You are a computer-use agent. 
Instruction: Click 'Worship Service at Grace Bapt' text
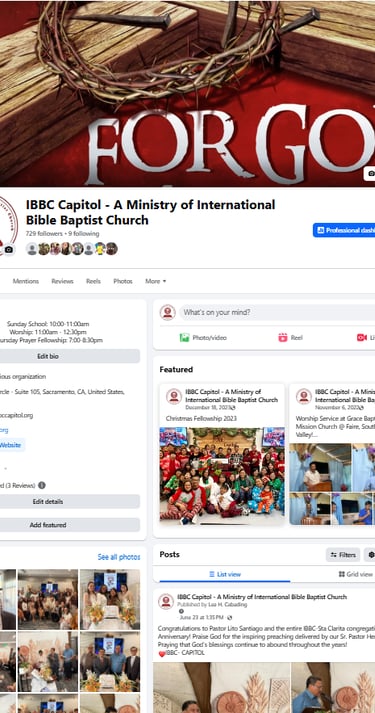pyautogui.click(x=335, y=418)
